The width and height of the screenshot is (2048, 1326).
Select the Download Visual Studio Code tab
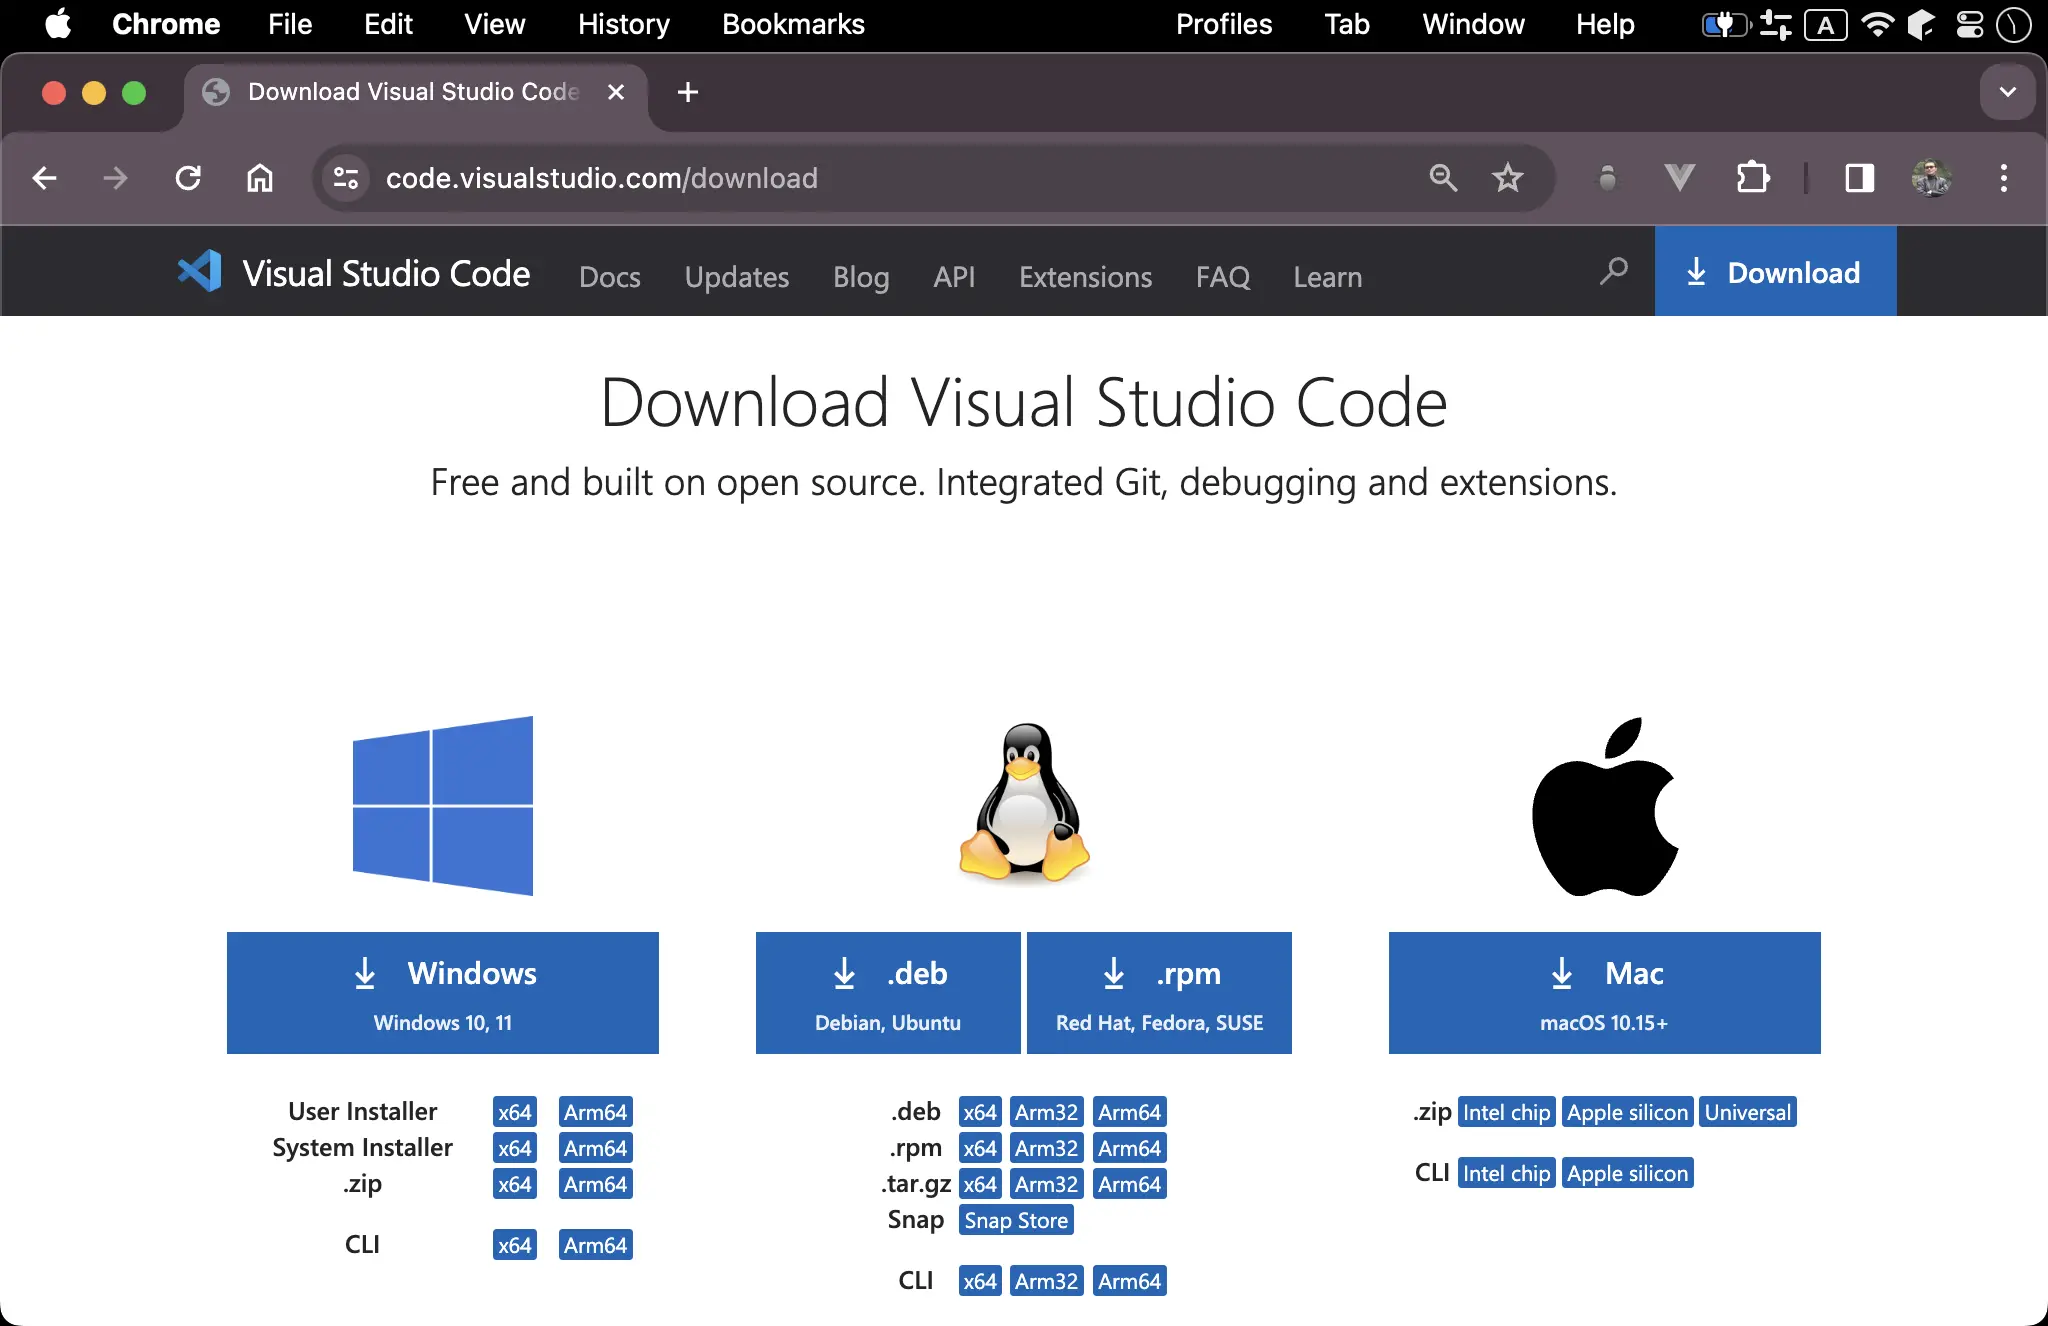coord(414,92)
